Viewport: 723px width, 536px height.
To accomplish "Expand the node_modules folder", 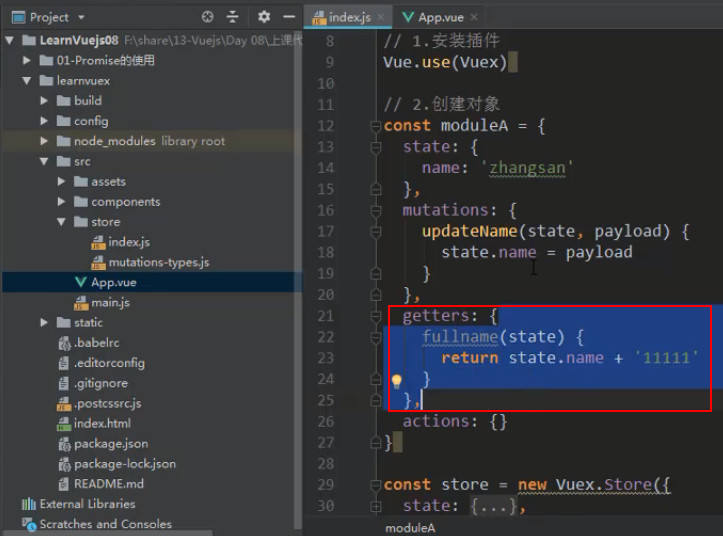I will point(44,141).
